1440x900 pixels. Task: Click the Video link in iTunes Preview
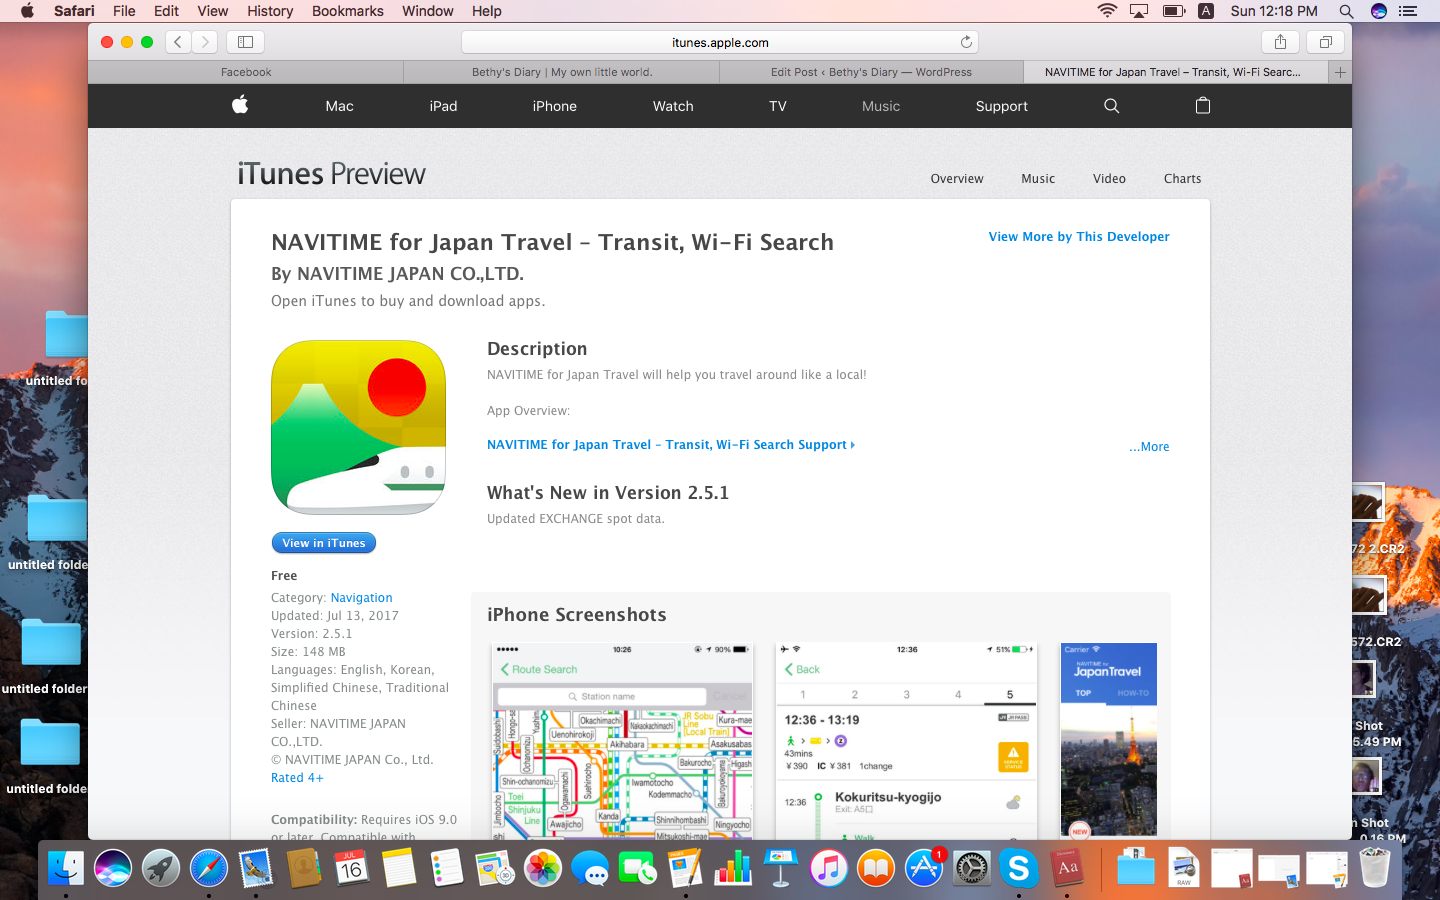tap(1109, 179)
